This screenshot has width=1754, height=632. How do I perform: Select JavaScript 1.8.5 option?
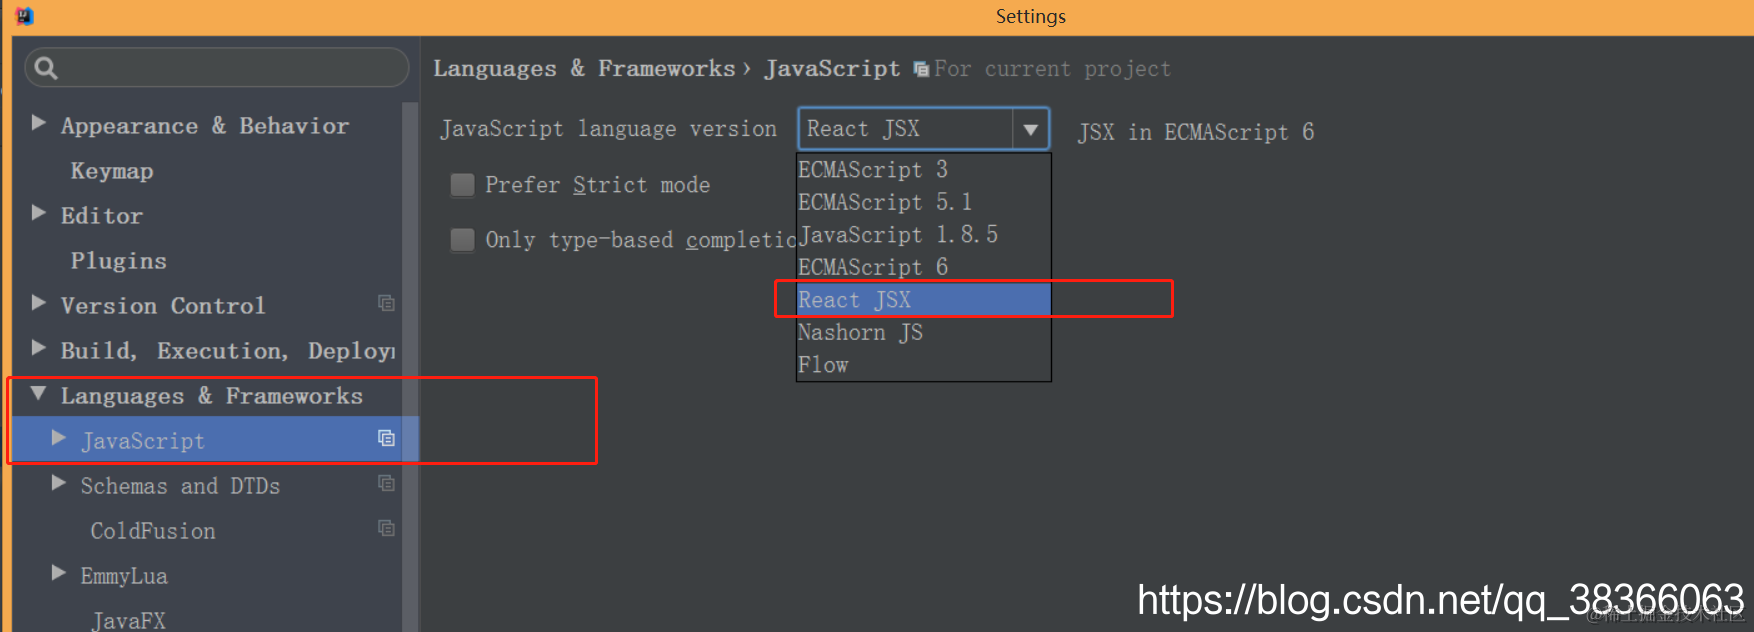(923, 235)
